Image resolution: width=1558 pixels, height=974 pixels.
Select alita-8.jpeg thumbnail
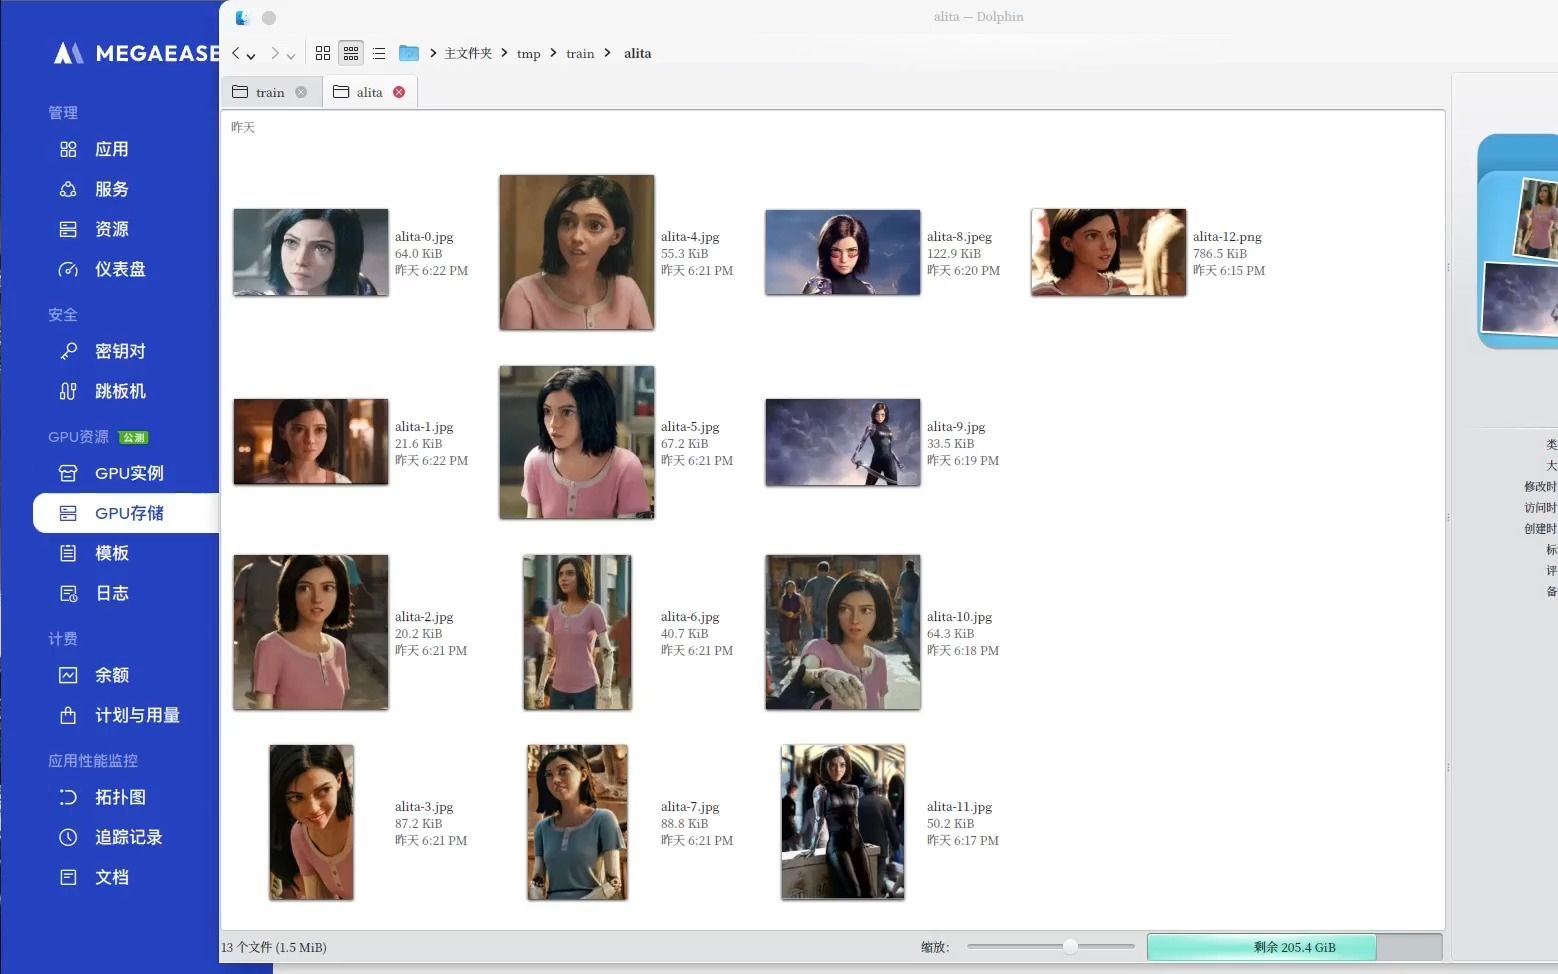tap(843, 252)
